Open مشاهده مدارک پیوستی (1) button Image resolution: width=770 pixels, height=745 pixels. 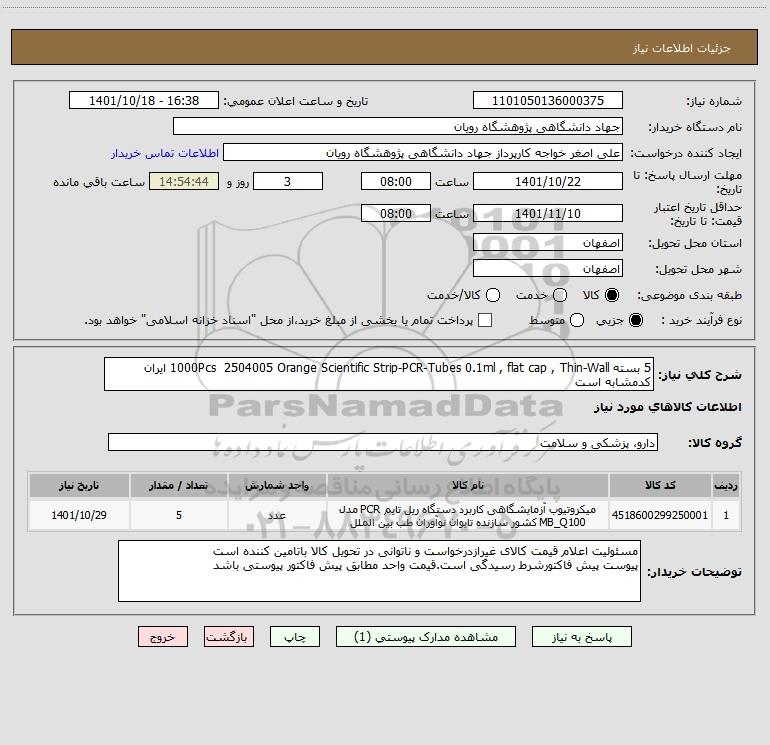point(425,637)
